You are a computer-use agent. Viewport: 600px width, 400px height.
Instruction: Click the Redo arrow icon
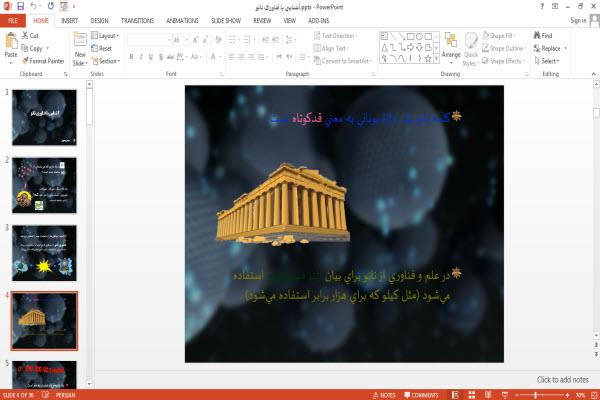point(51,6)
